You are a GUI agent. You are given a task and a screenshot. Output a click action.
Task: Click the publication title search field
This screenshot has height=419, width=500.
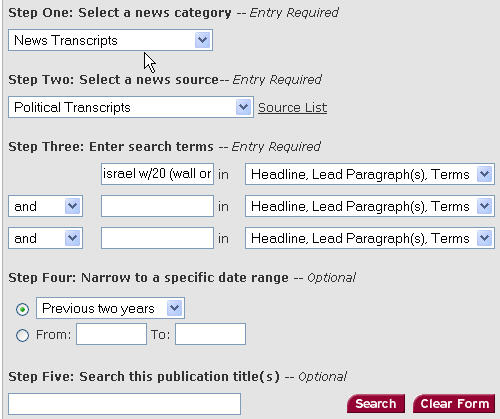click(x=124, y=404)
